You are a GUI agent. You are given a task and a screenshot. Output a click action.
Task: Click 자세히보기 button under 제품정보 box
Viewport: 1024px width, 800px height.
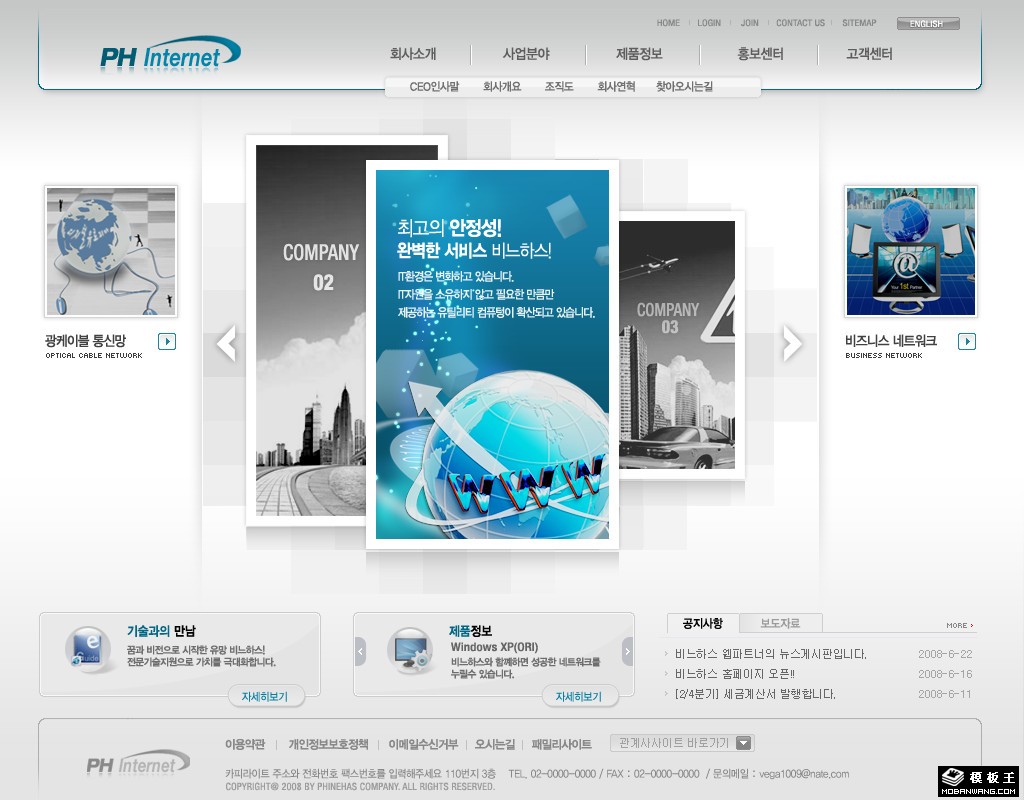pyautogui.click(x=579, y=697)
